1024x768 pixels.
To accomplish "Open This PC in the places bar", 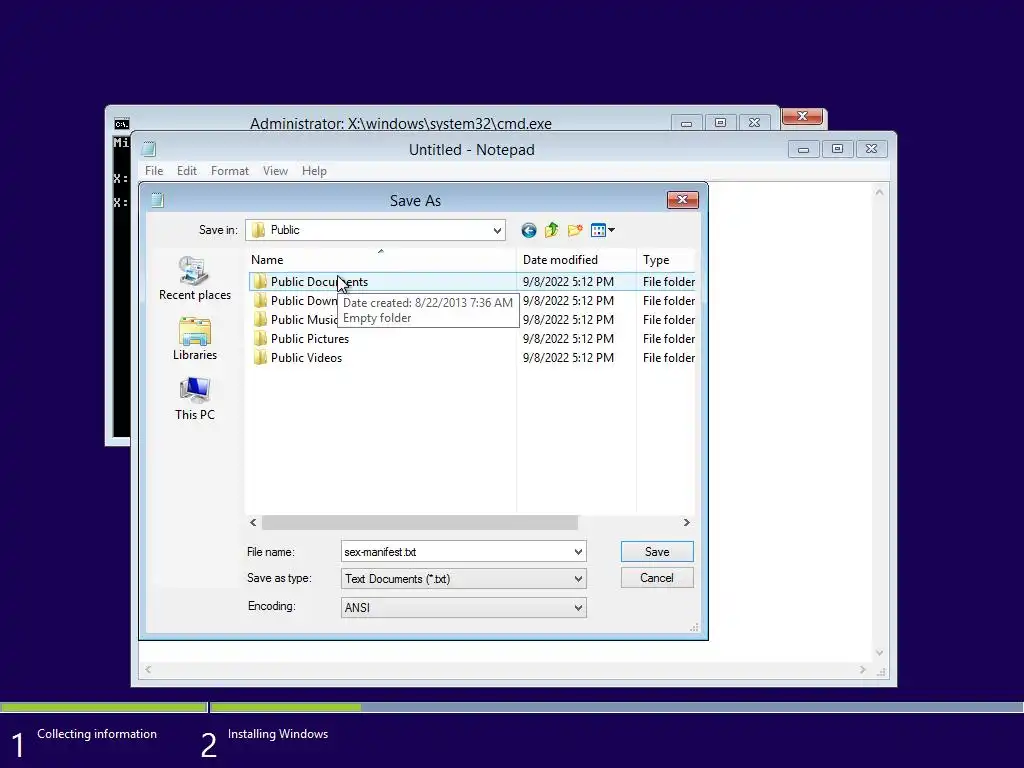I will coord(195,399).
